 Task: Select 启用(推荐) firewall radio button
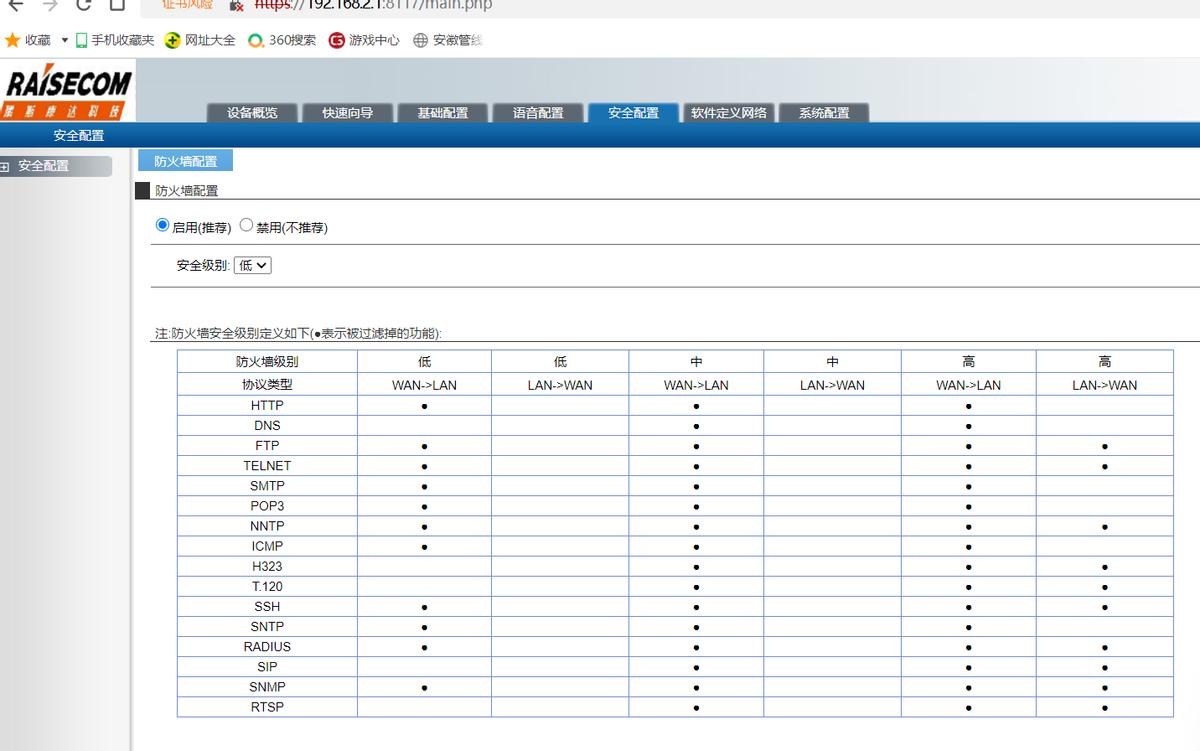pos(163,226)
